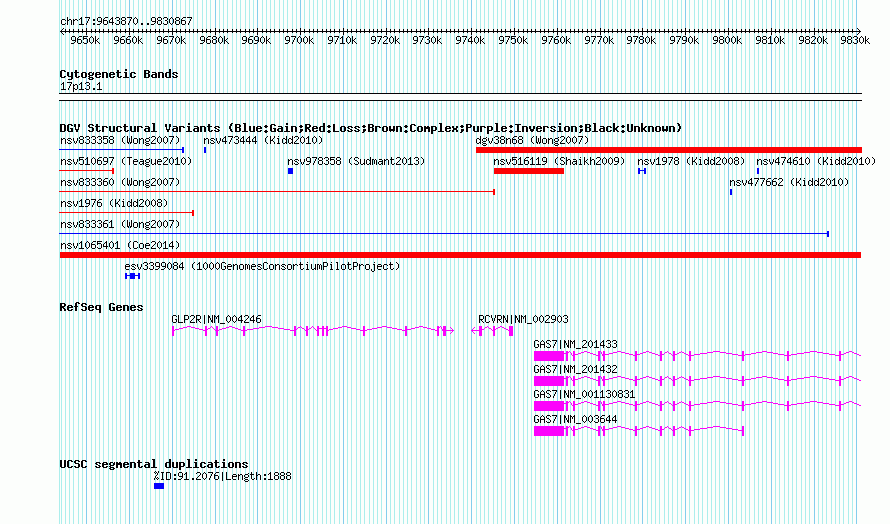Open transcript label GAS7|NM_003644

576,420
